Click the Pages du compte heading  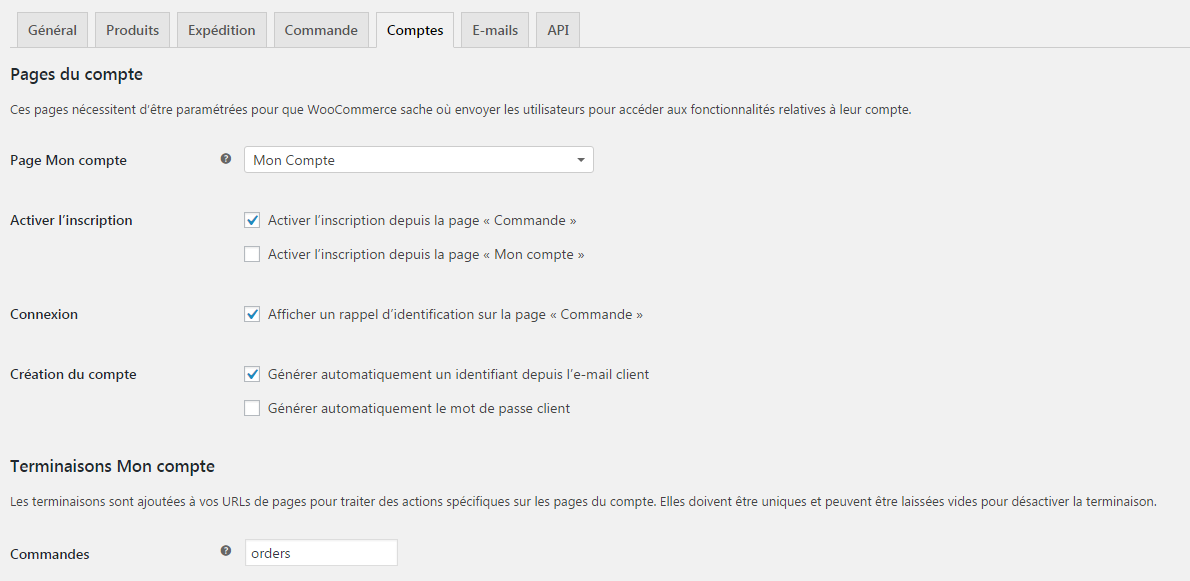coord(76,74)
